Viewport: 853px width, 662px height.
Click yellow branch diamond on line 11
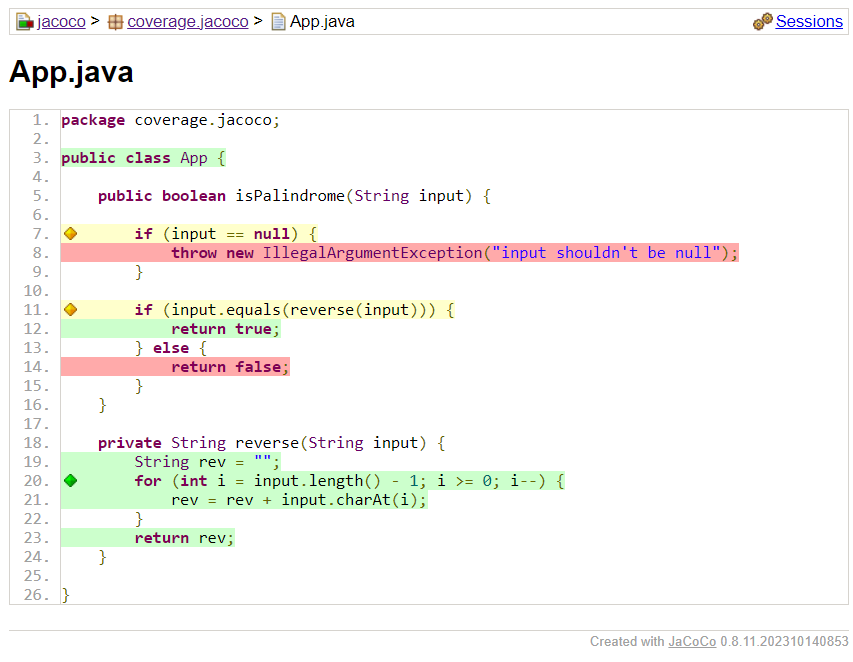pyautogui.click(x=70, y=309)
